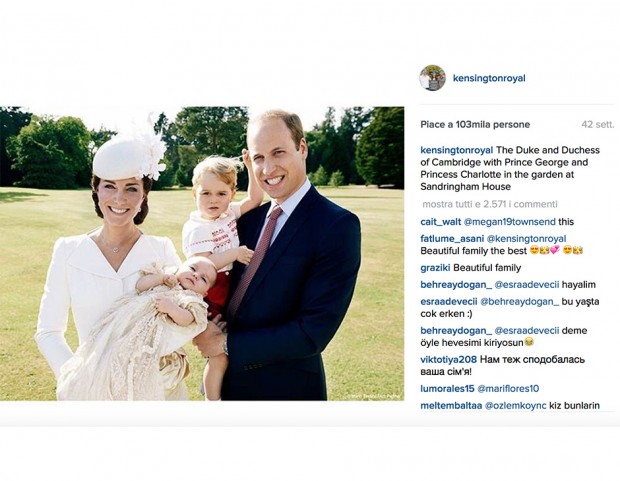
Task: Open the esraadevecii commenter profile
Action: point(449,302)
